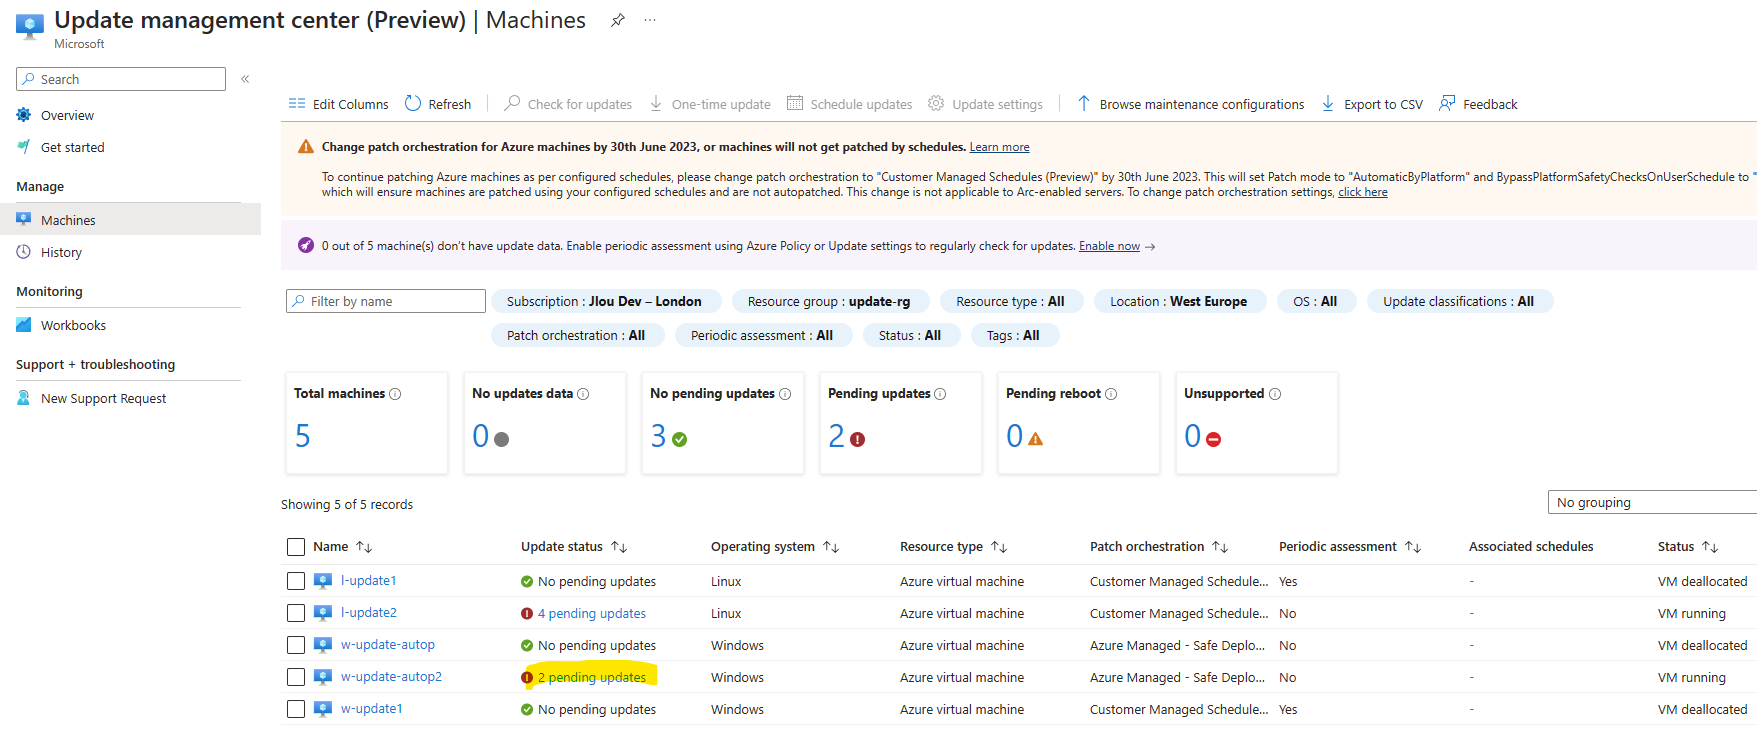This screenshot has height=735, width=1757.
Task: Click the Overview gear icon
Action: point(24,115)
